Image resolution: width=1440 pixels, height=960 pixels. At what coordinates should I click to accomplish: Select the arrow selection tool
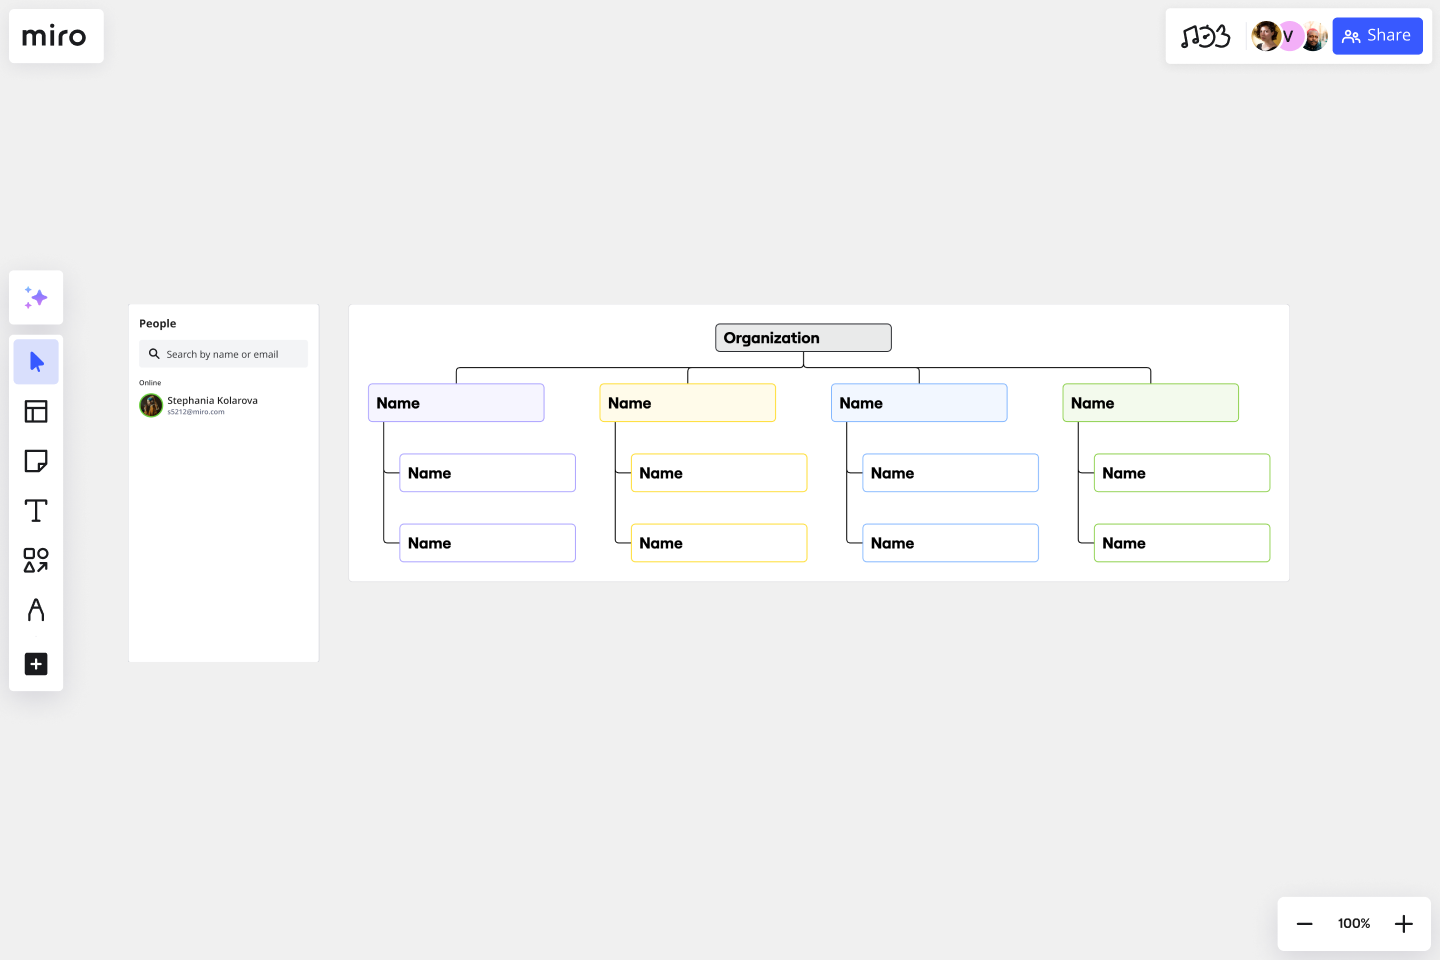[x=36, y=361]
